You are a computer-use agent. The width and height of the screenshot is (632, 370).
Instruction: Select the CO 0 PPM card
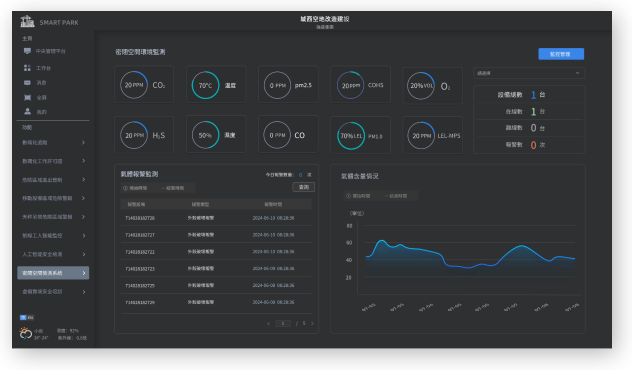288,135
